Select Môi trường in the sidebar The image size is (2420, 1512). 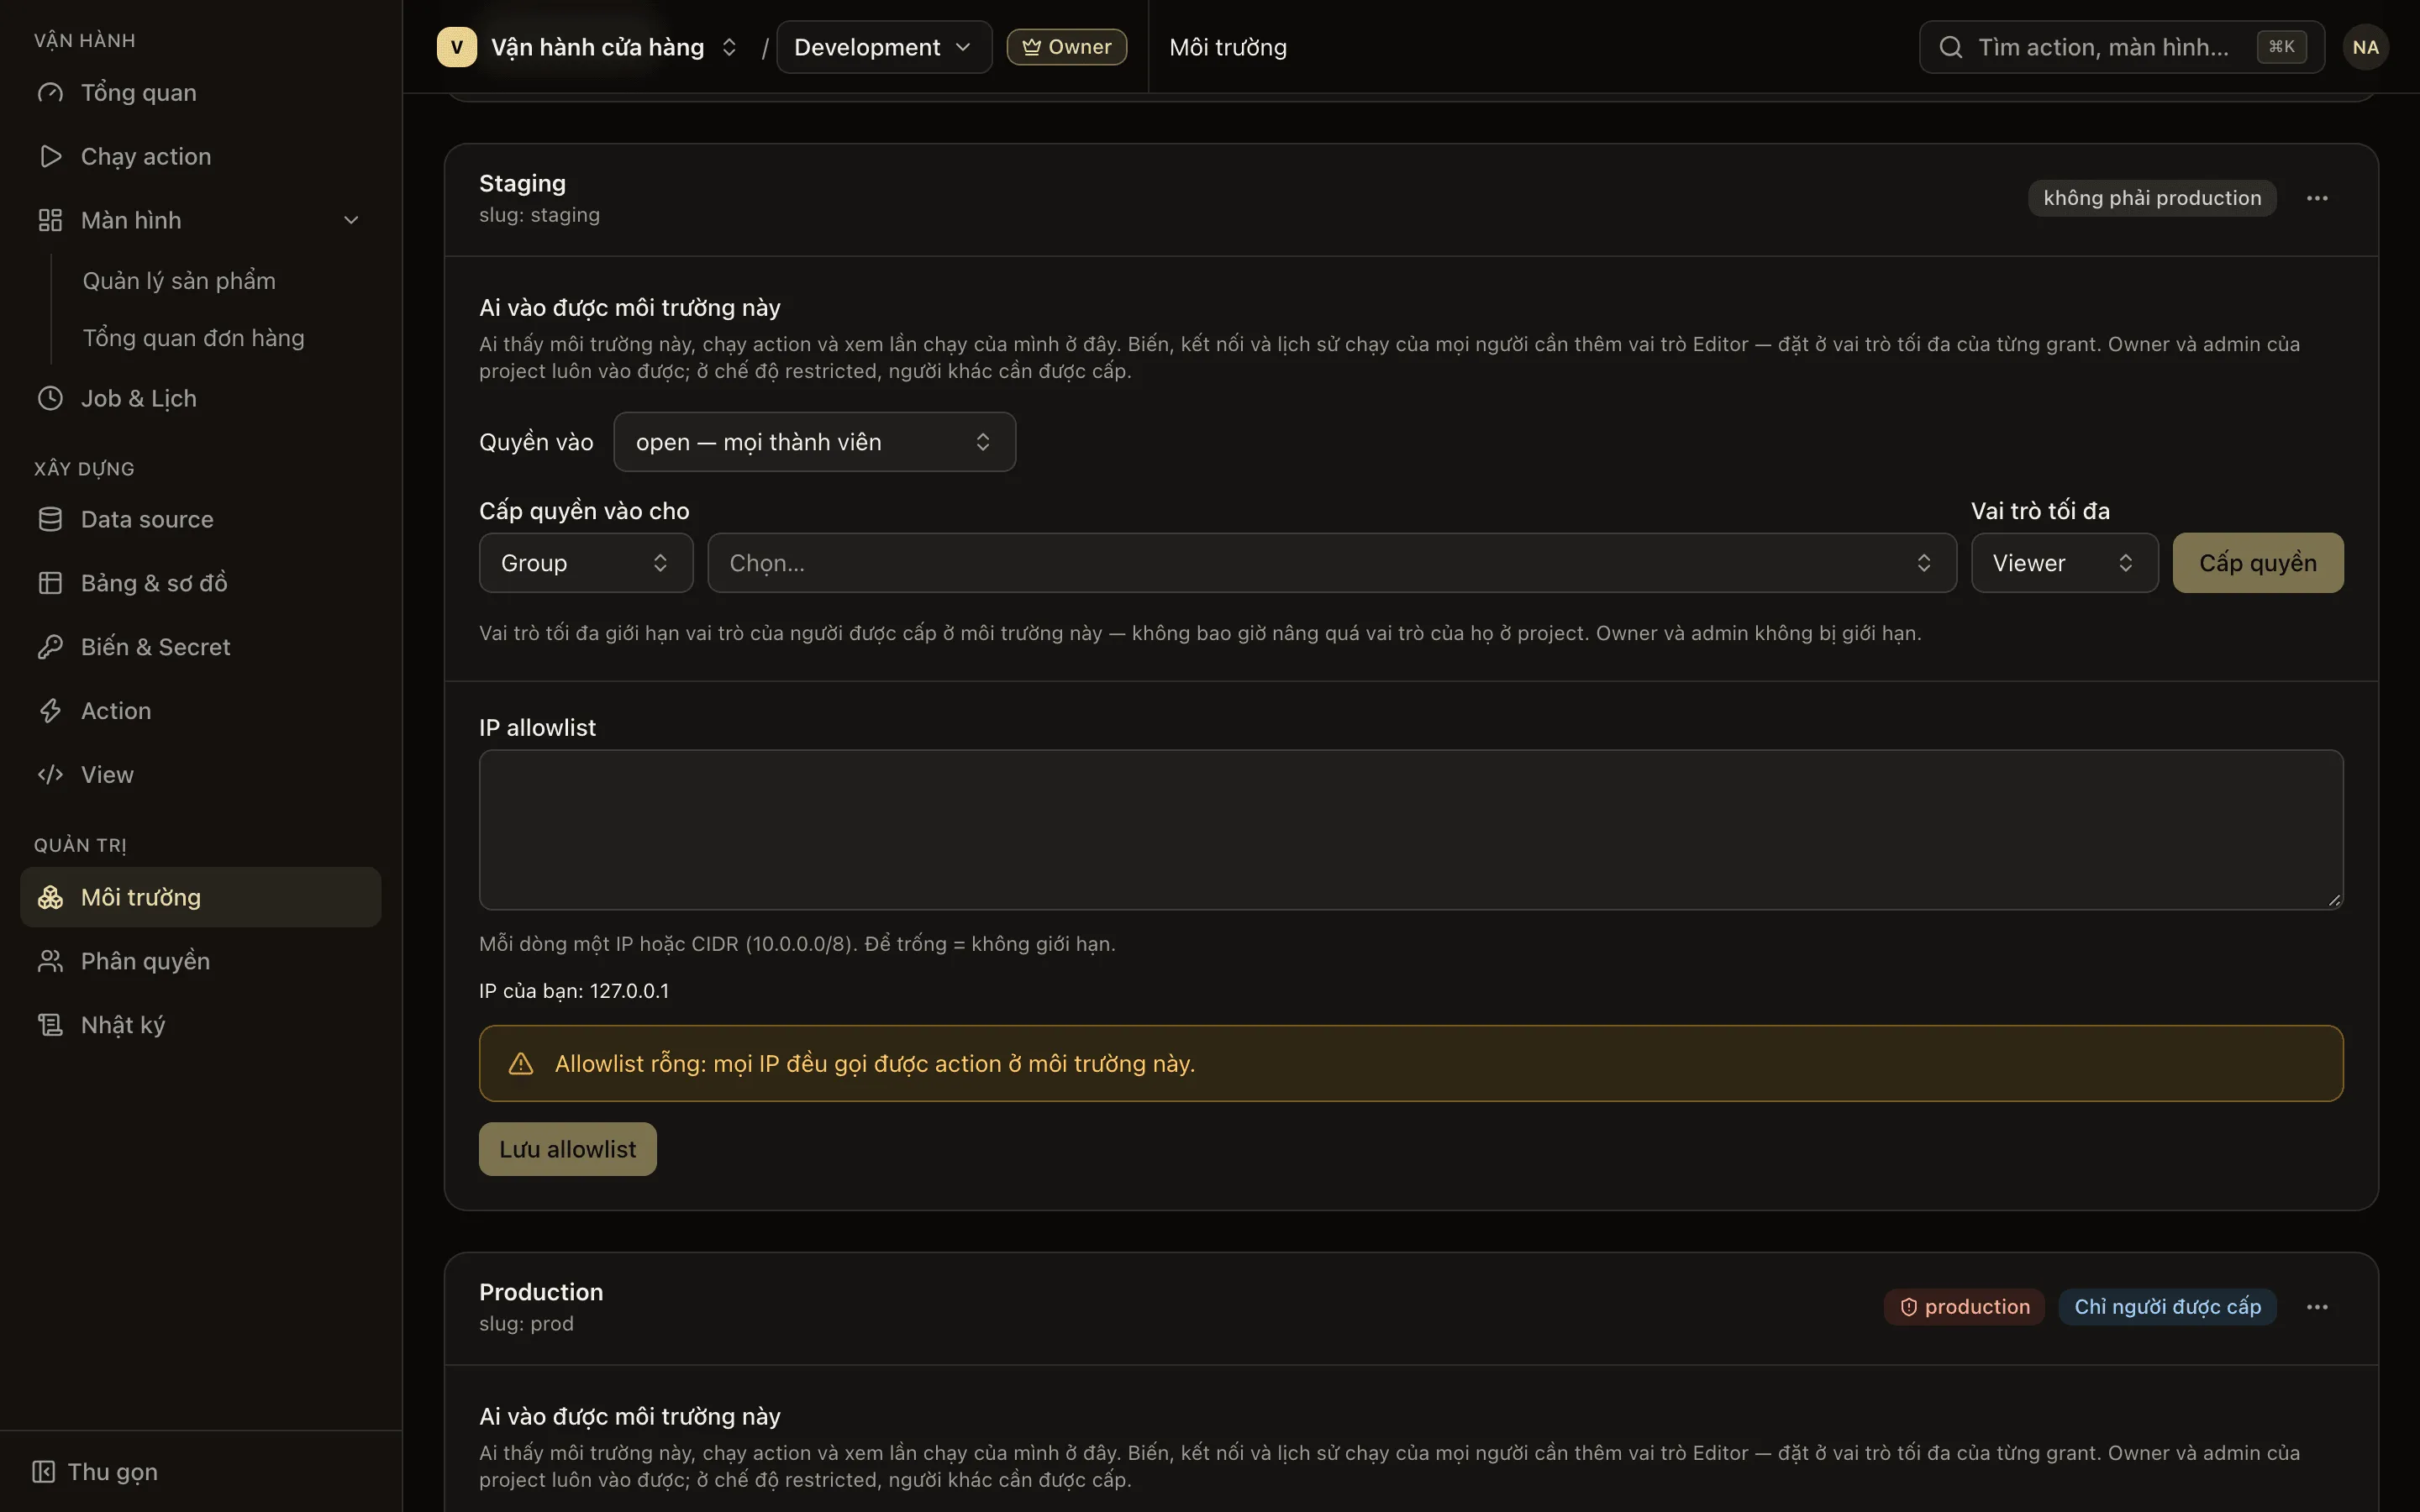coord(200,897)
